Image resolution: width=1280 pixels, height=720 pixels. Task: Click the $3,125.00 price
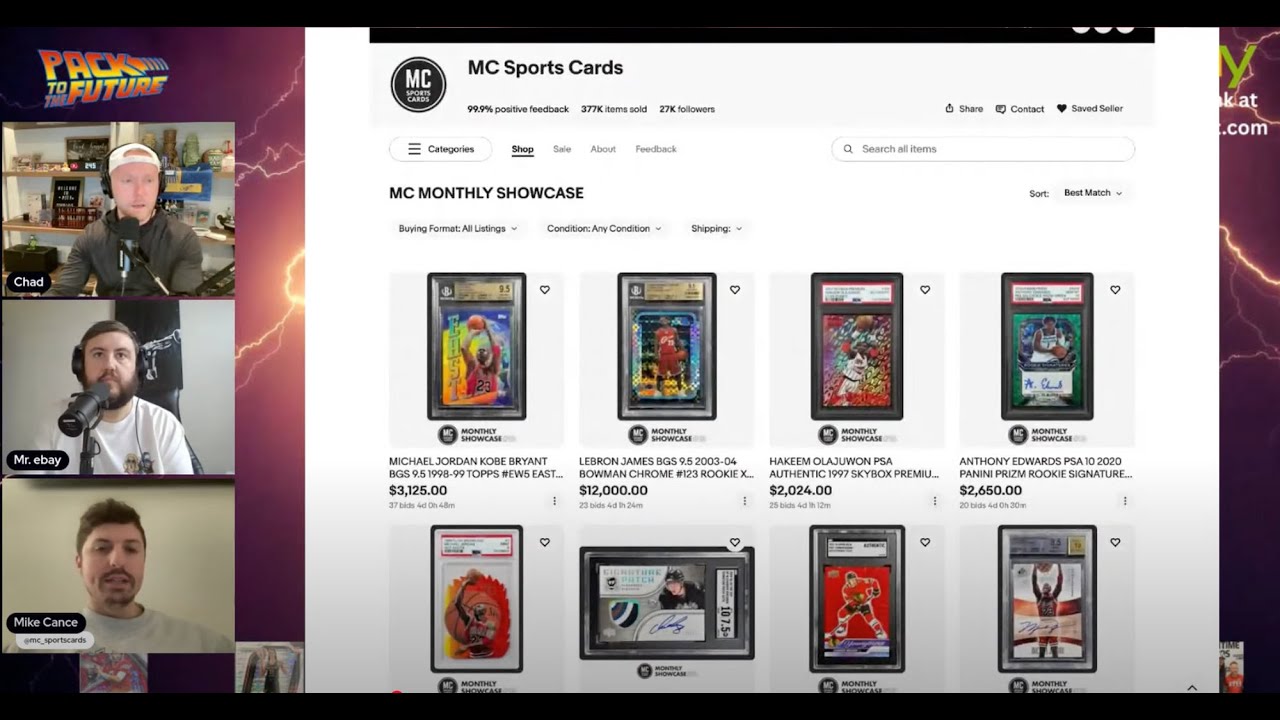pyautogui.click(x=418, y=491)
